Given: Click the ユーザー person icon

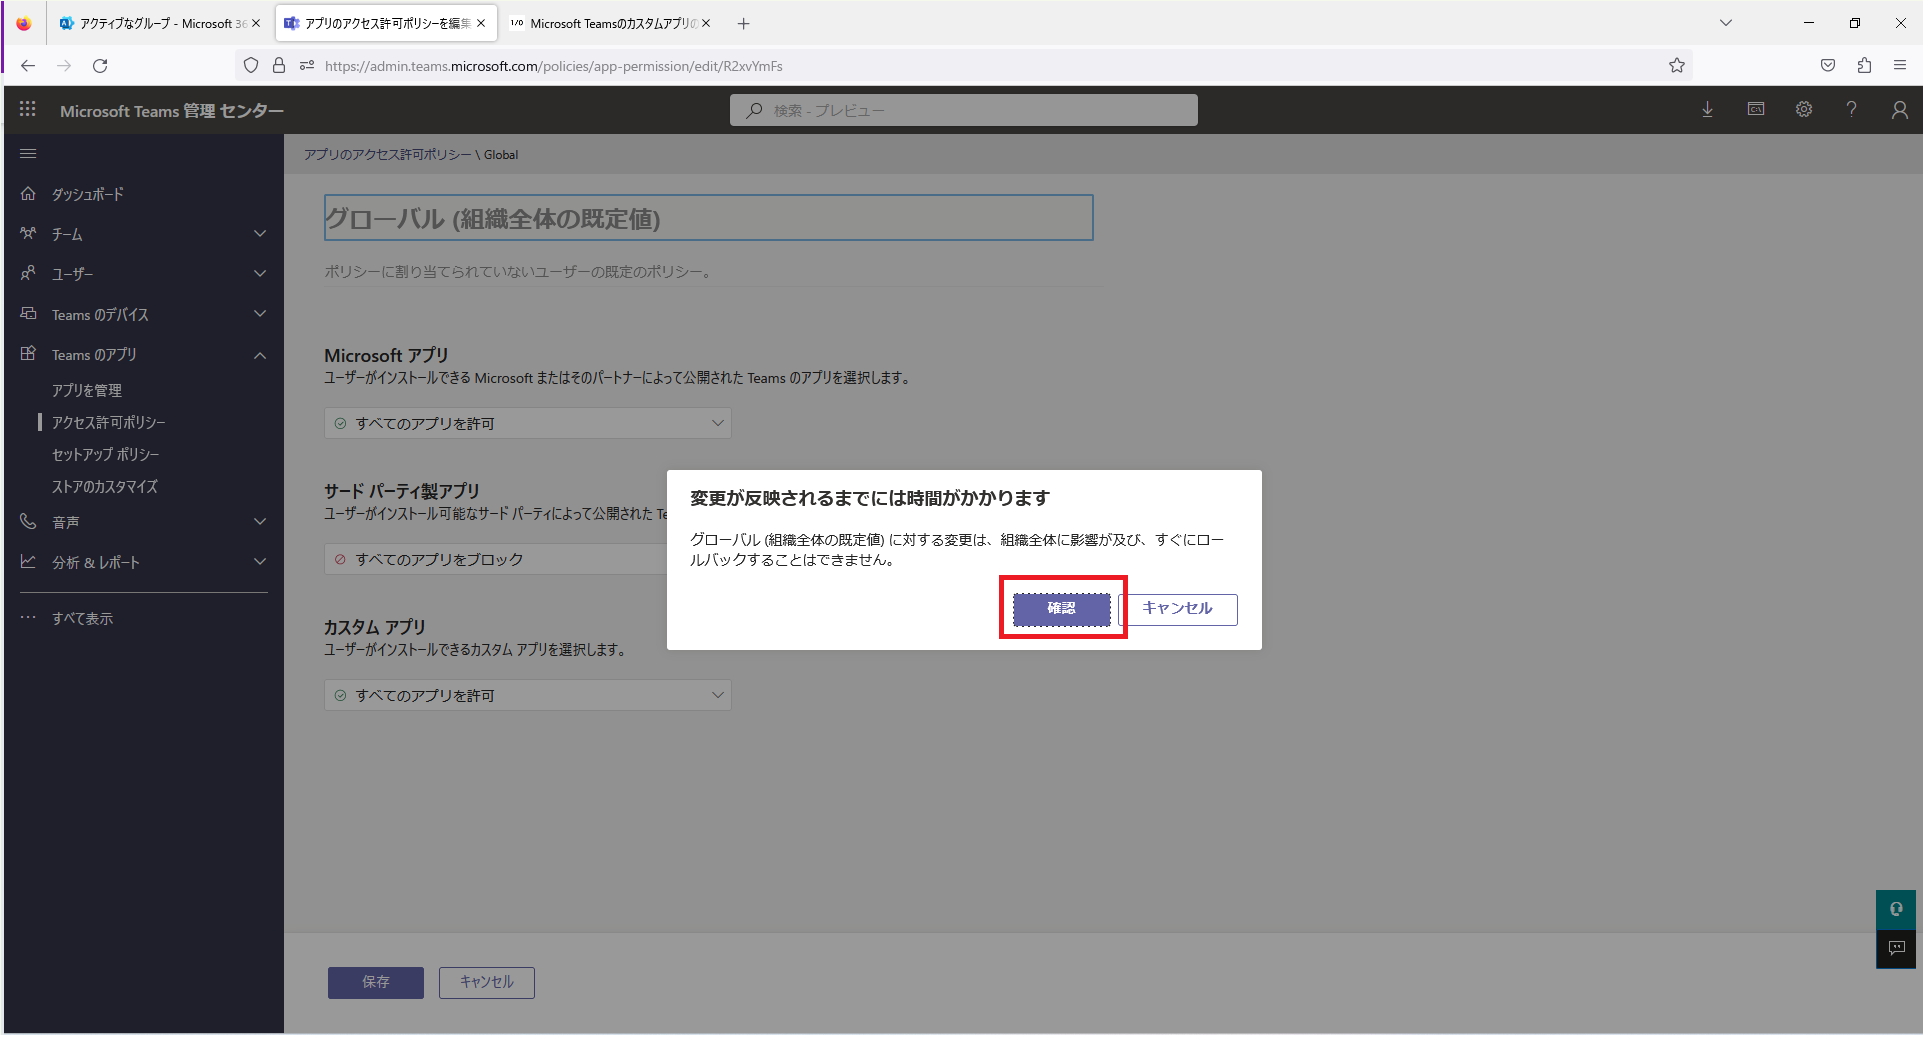Looking at the screenshot, I should (x=28, y=273).
